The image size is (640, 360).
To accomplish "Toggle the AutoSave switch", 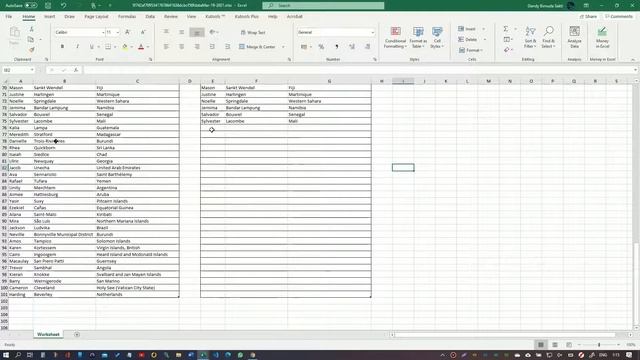I will click(x=31, y=6).
